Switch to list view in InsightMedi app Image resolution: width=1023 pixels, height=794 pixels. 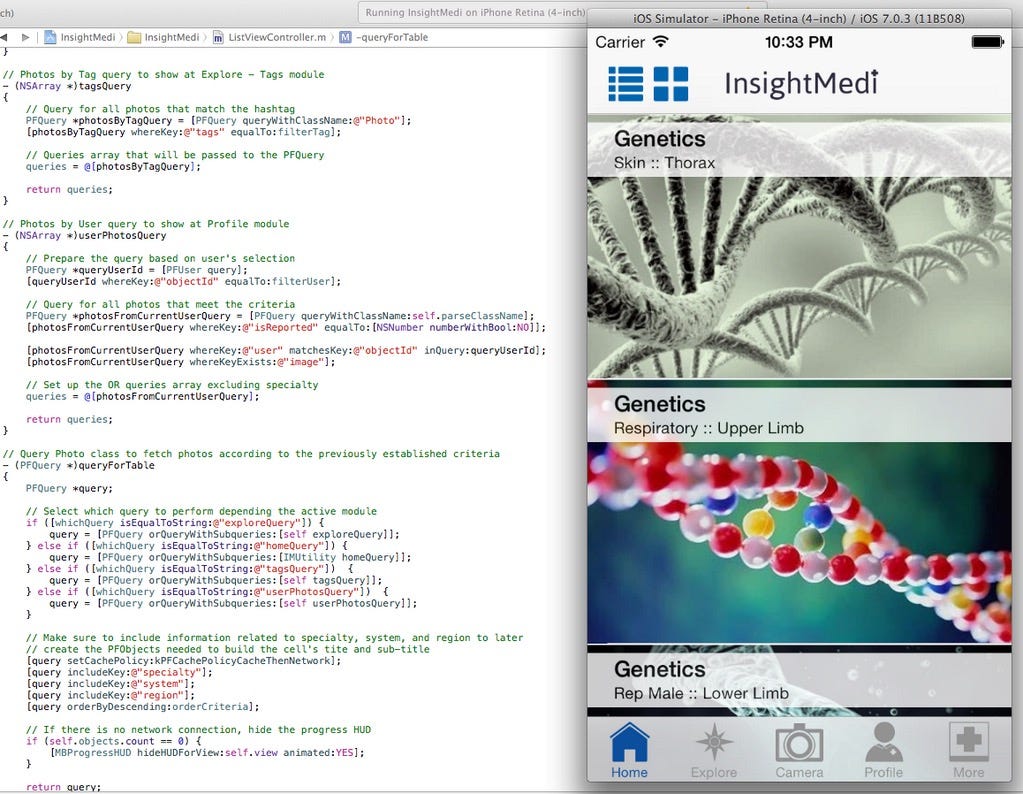pyautogui.click(x=625, y=84)
